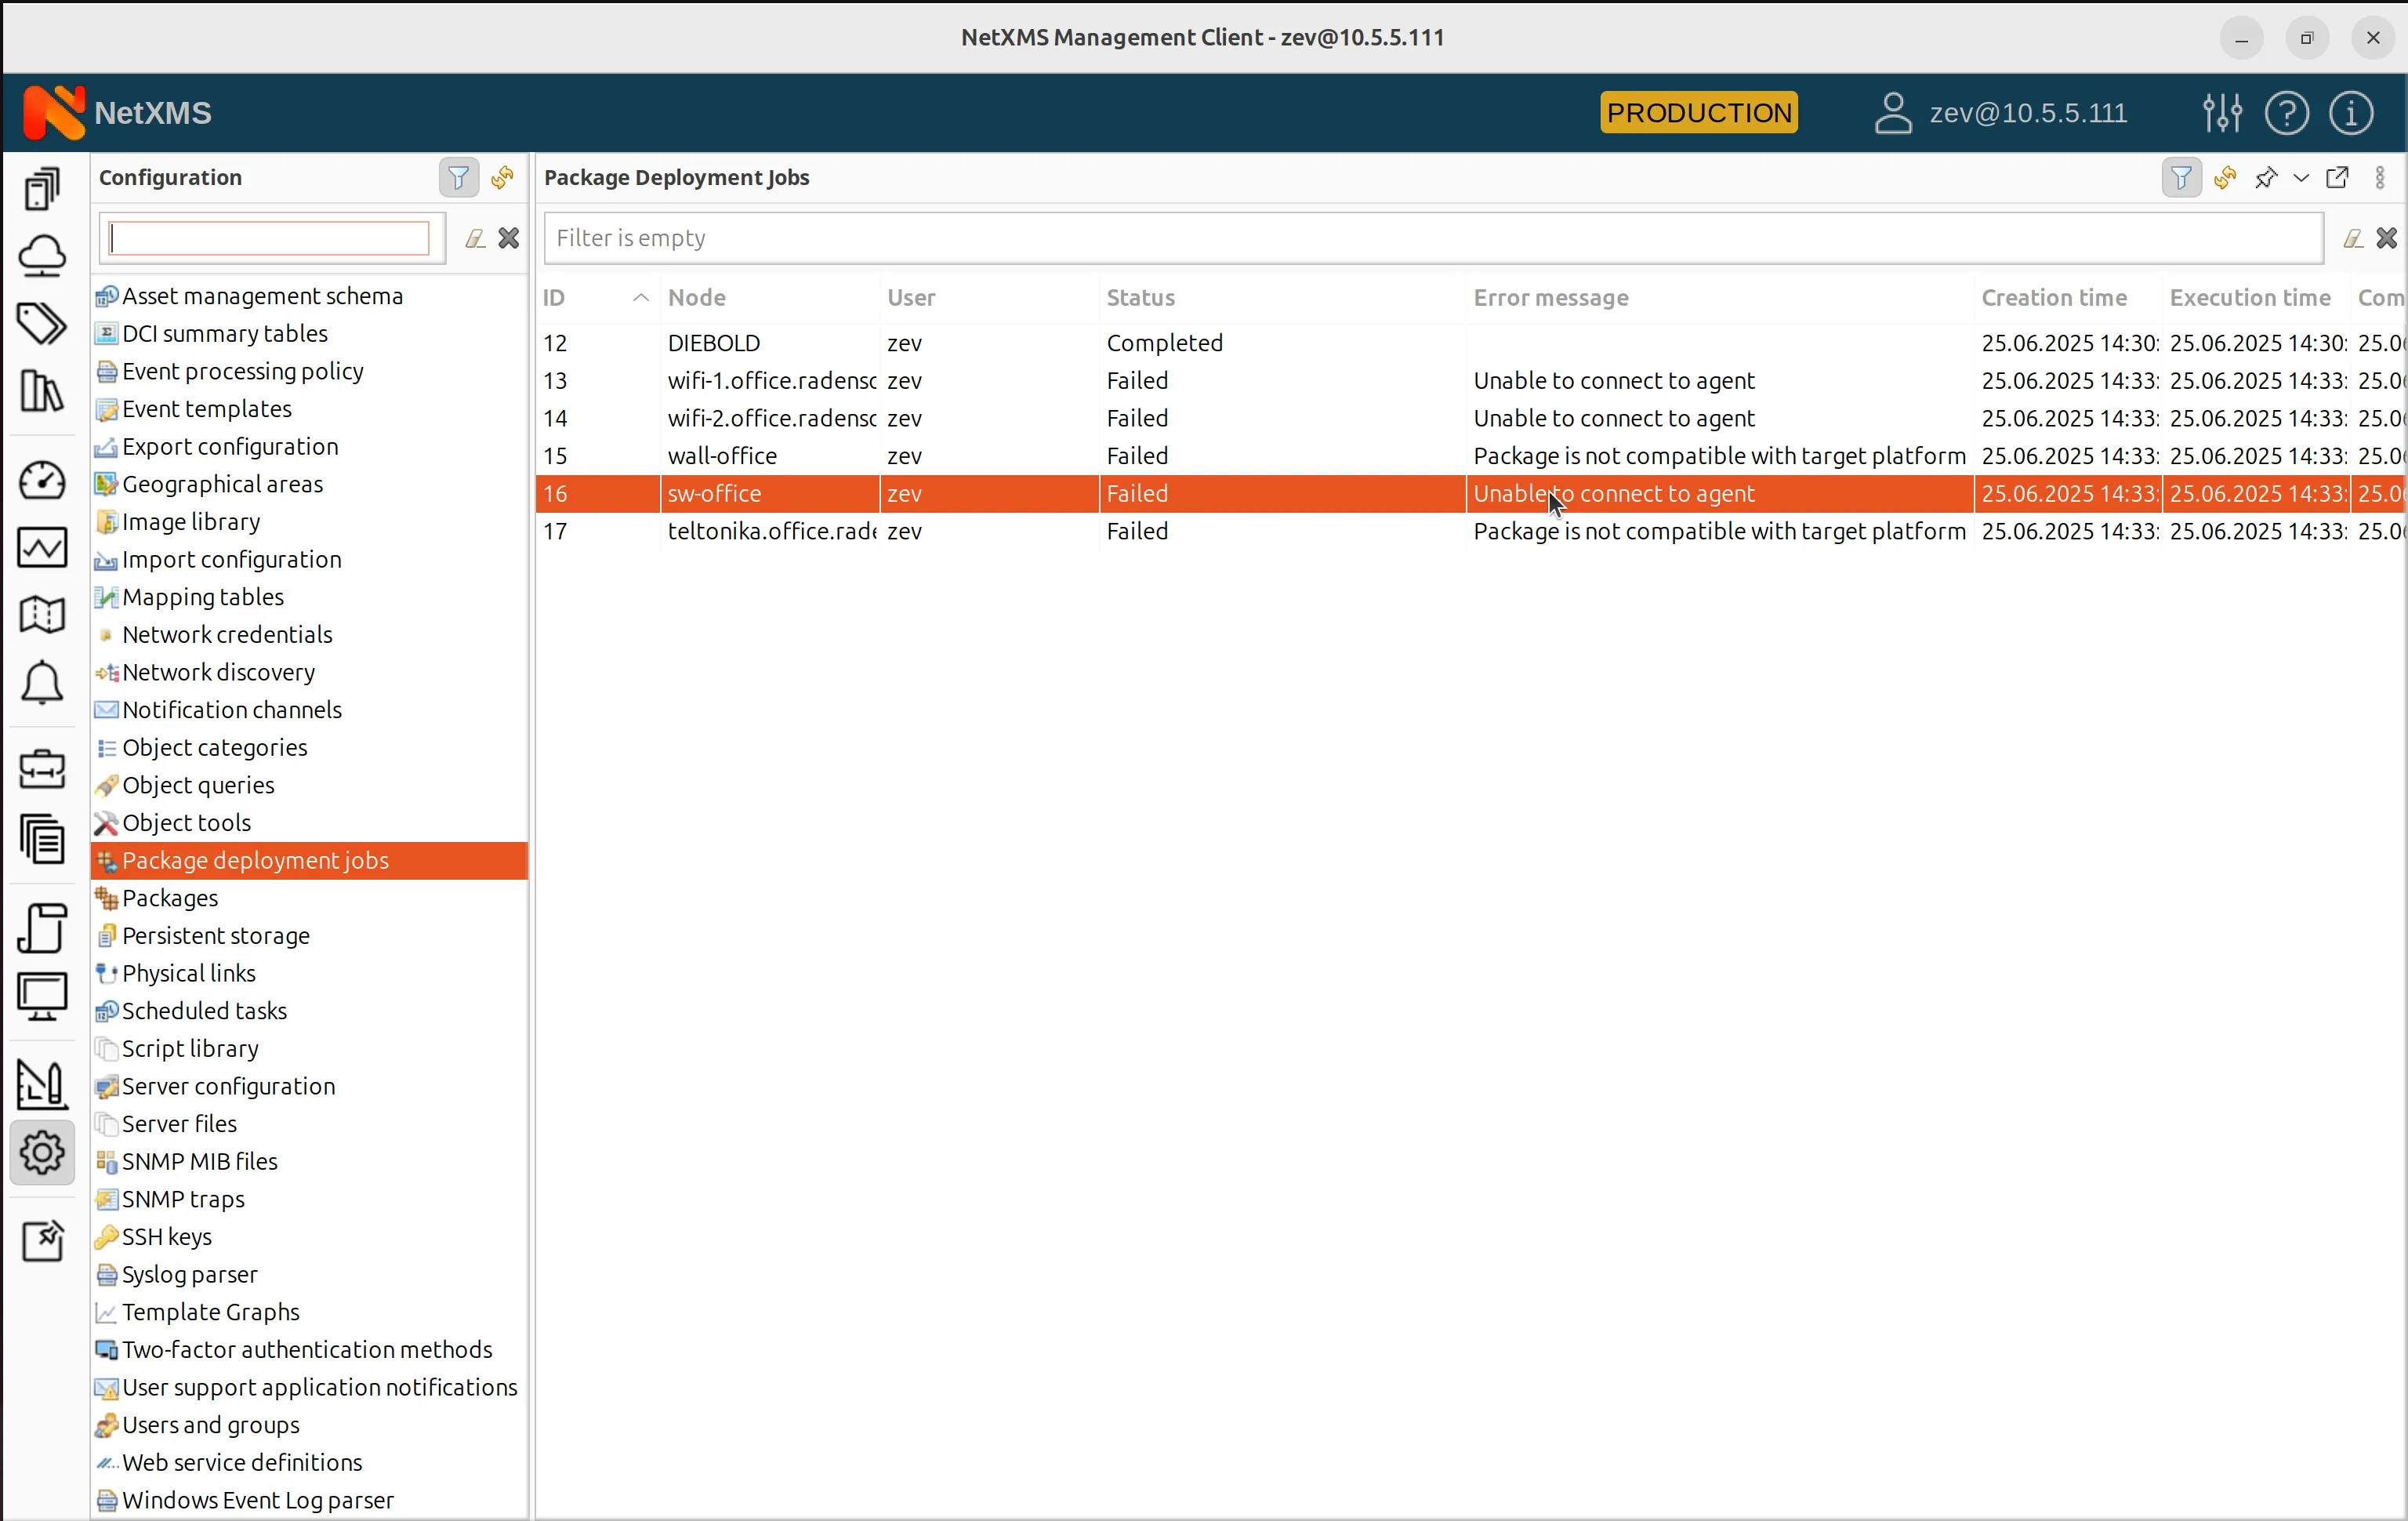Open the Network Maps perspective

42,614
